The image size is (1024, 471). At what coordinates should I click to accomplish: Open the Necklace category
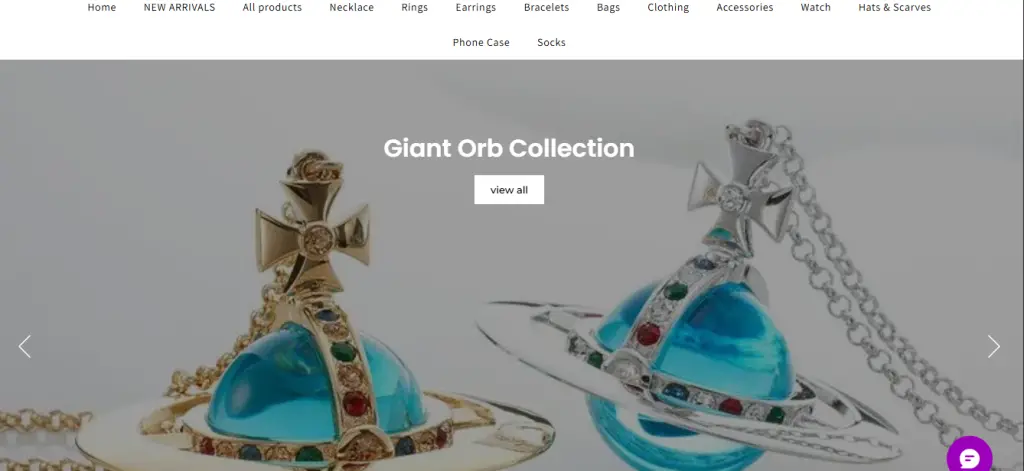pyautogui.click(x=351, y=7)
